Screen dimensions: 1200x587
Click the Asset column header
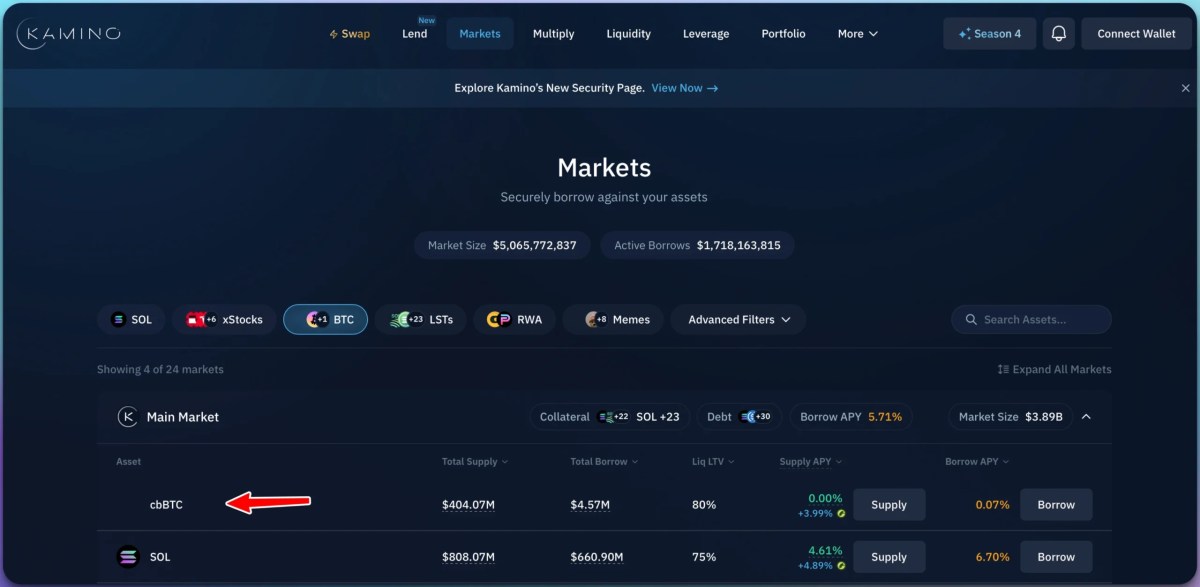[x=129, y=462]
